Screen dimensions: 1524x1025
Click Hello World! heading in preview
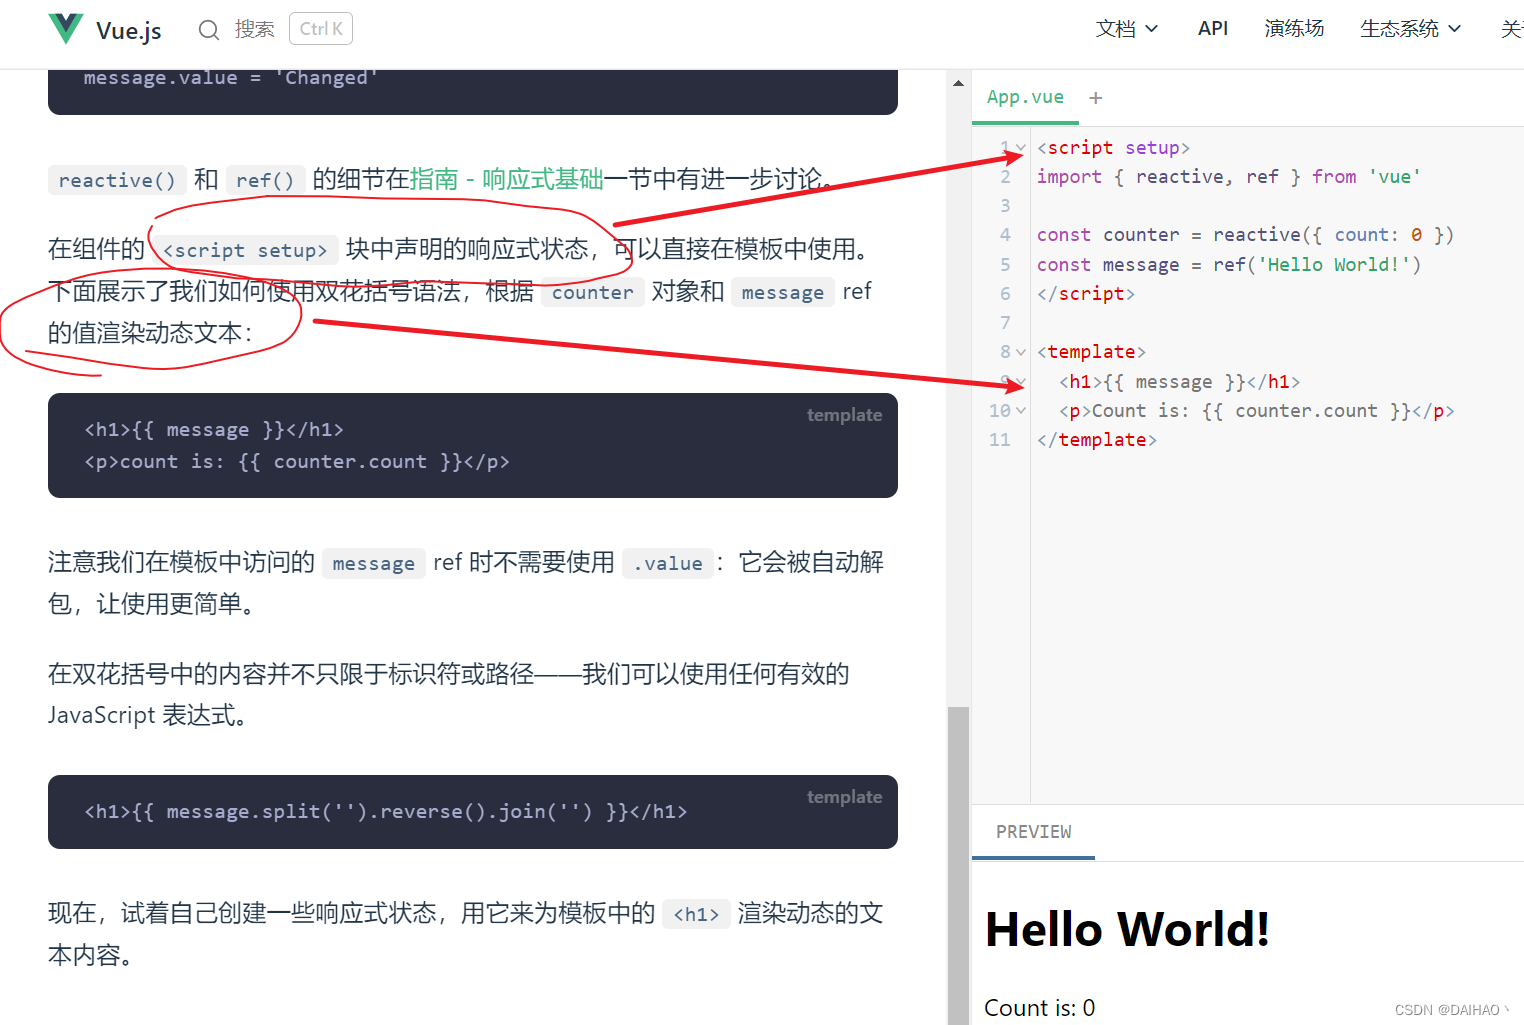(1127, 929)
